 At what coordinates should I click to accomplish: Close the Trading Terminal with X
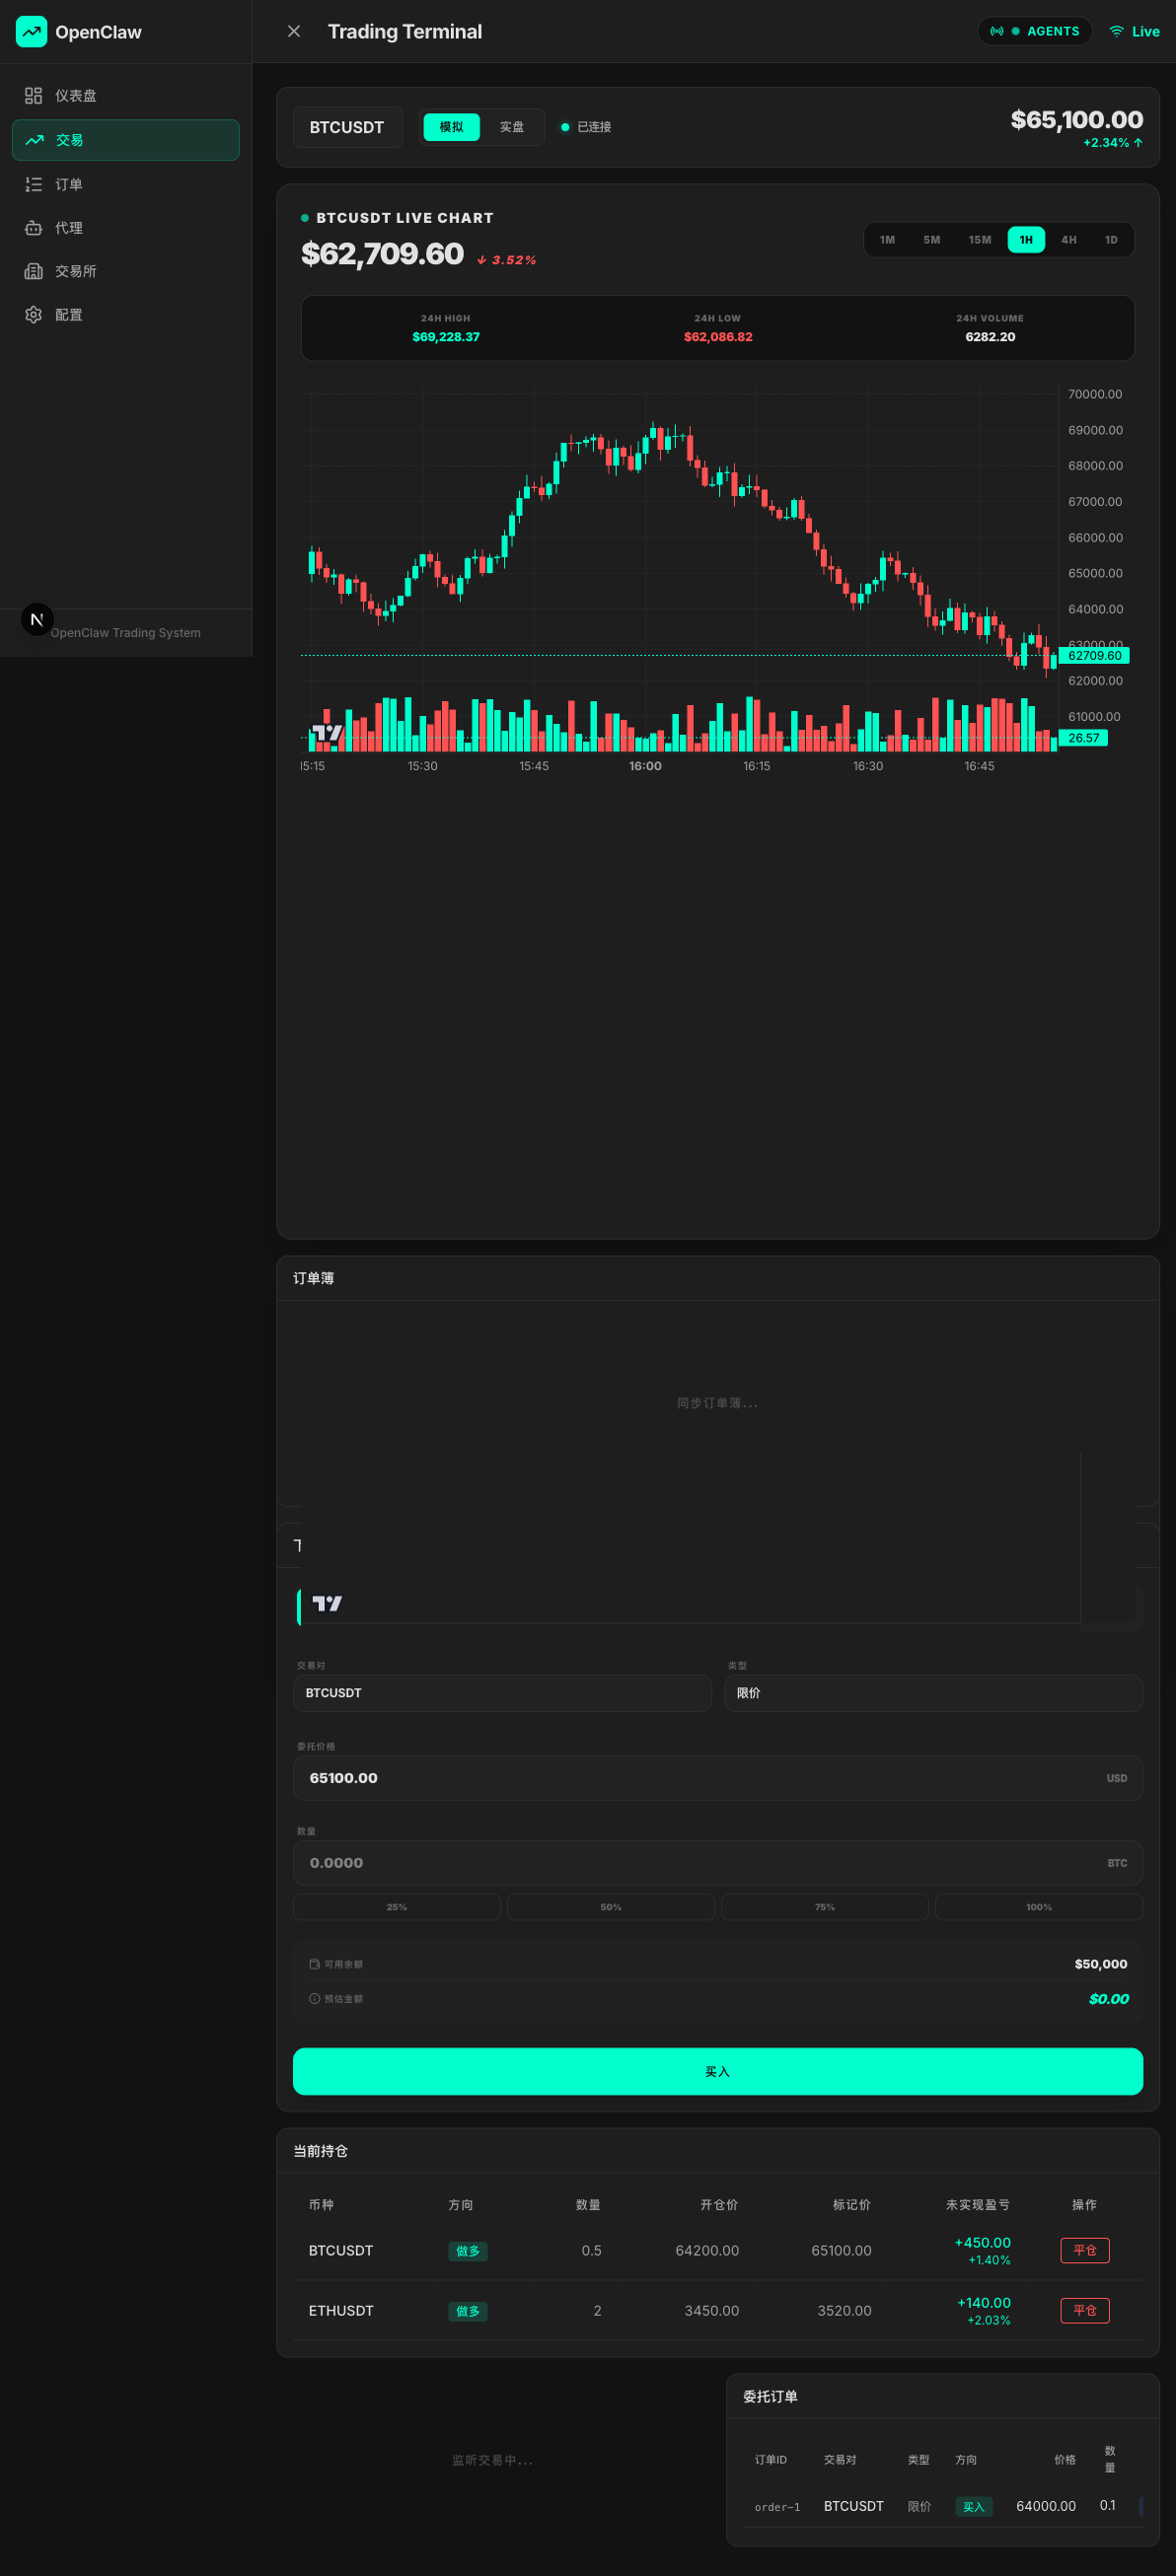click(294, 32)
